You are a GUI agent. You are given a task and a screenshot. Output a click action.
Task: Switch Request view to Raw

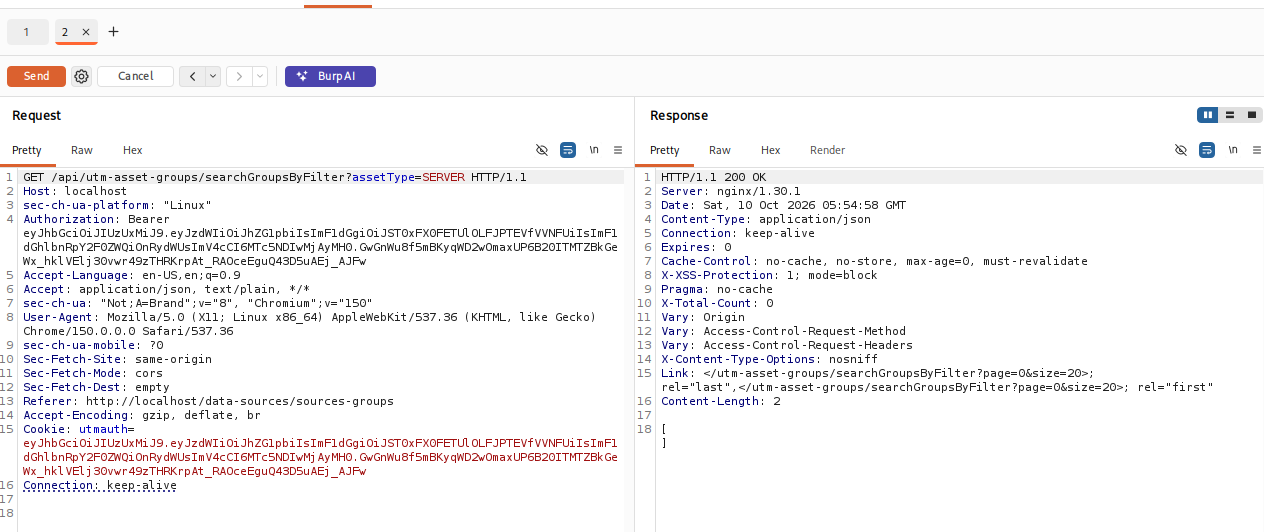pos(82,150)
